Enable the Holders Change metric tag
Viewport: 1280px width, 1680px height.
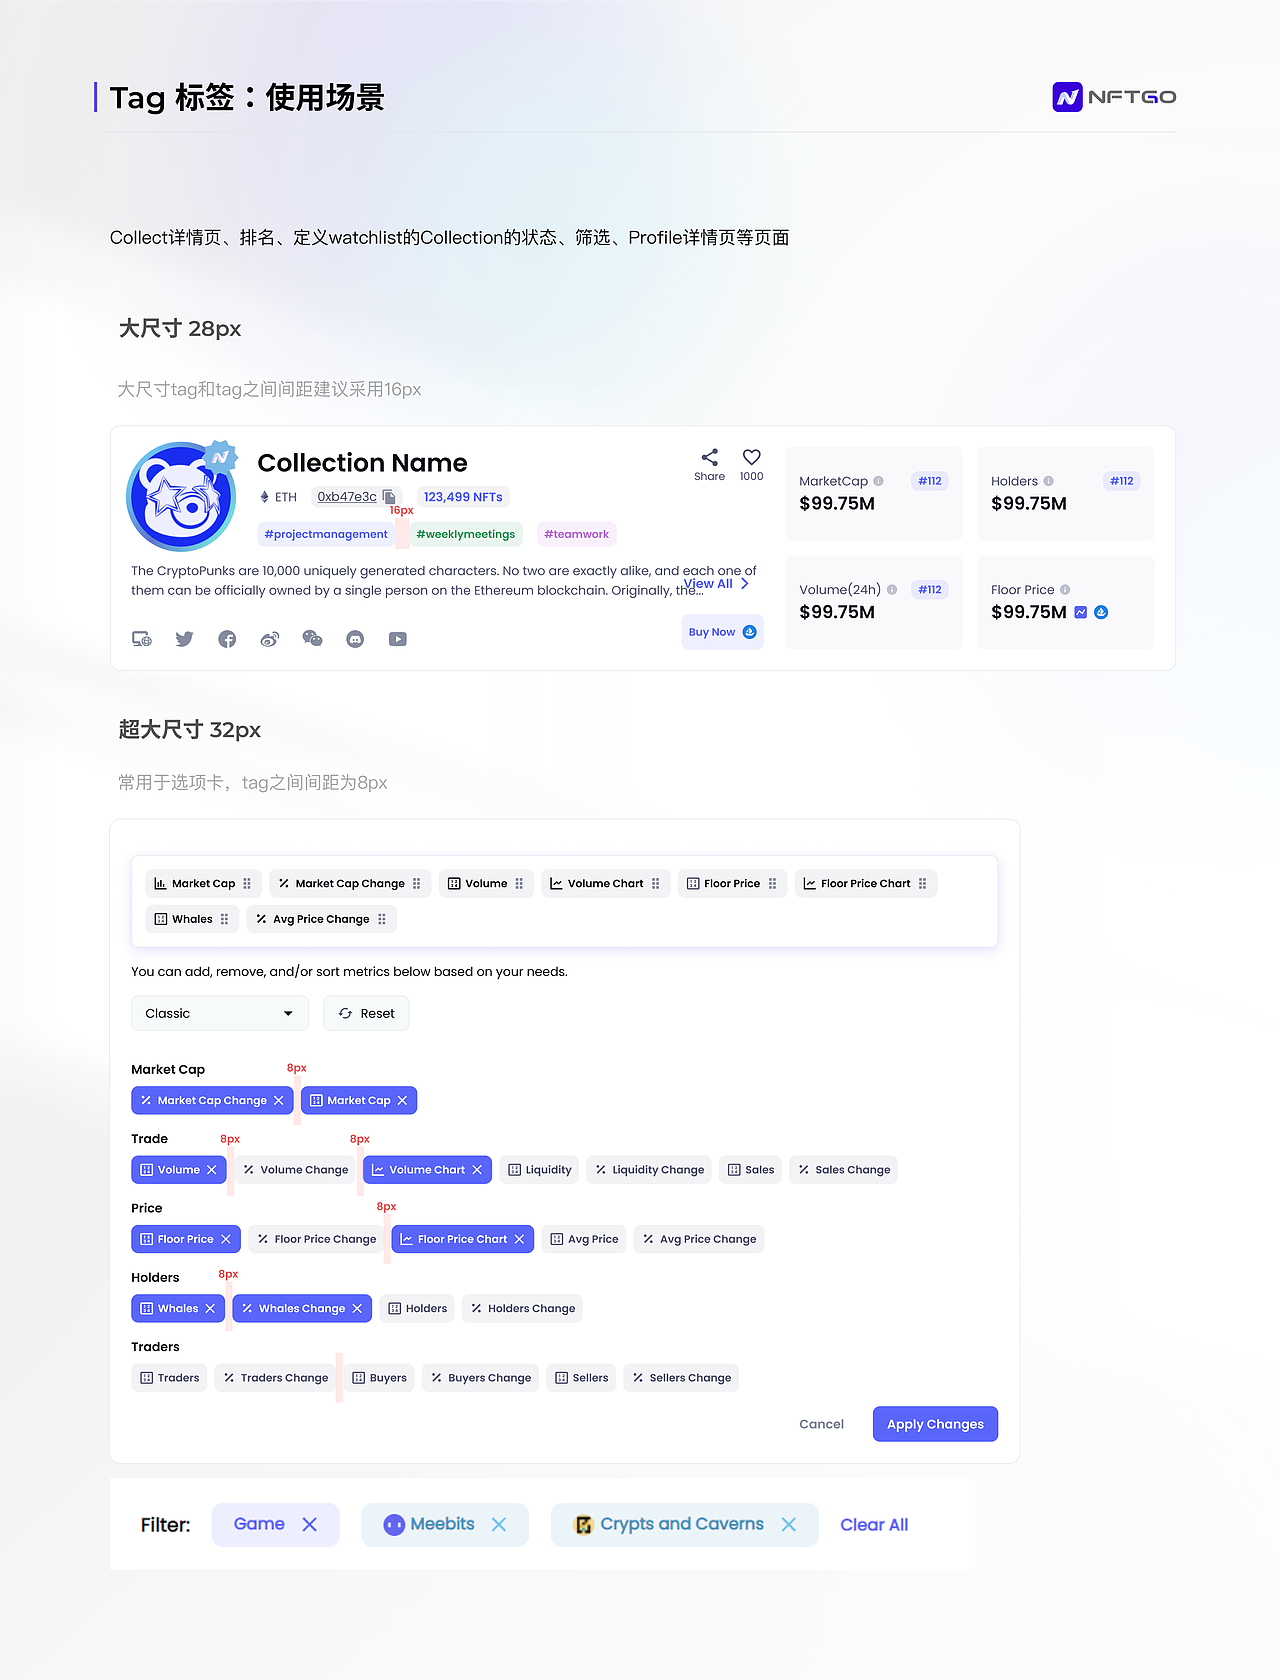tap(522, 1308)
